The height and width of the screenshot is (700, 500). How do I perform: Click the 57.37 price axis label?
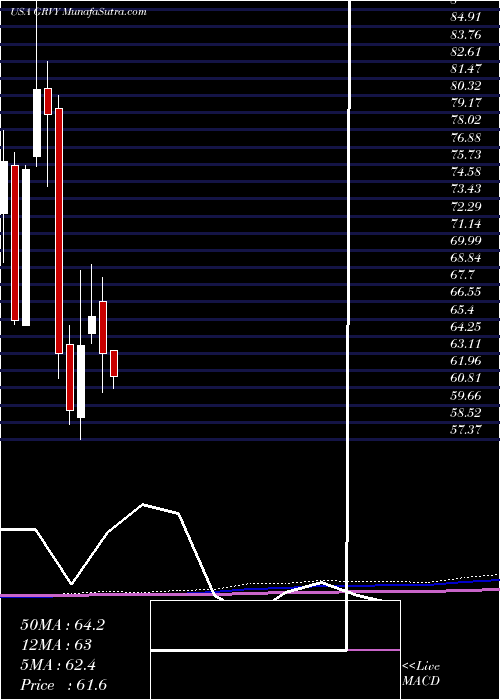[465, 429]
